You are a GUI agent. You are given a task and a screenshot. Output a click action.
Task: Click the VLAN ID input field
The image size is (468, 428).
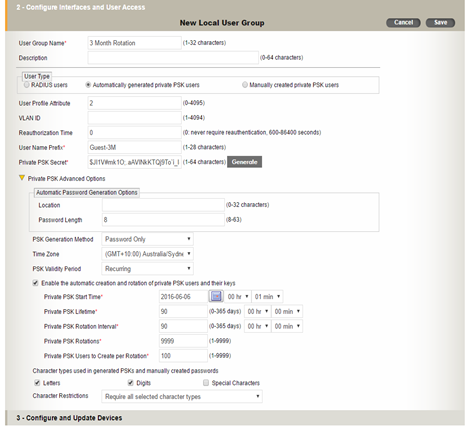coord(134,118)
